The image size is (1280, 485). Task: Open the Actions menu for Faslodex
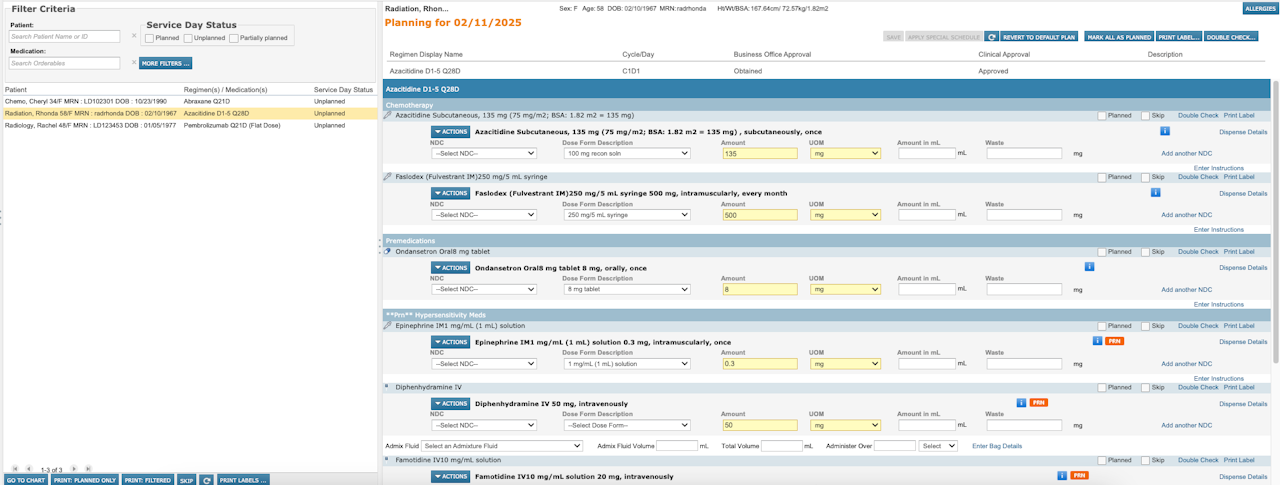pyautogui.click(x=451, y=193)
